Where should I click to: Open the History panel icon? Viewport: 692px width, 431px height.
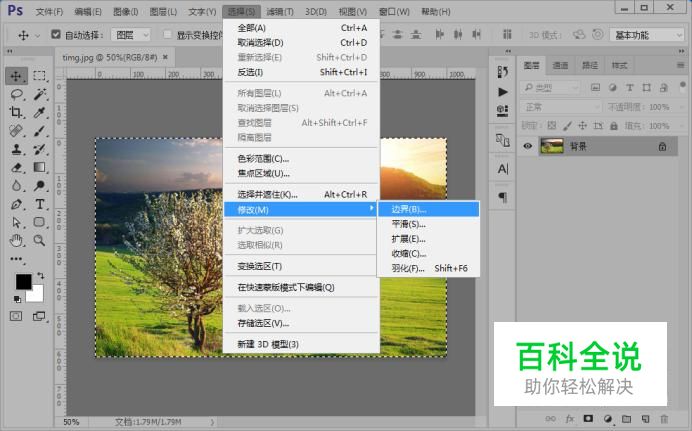coord(503,72)
